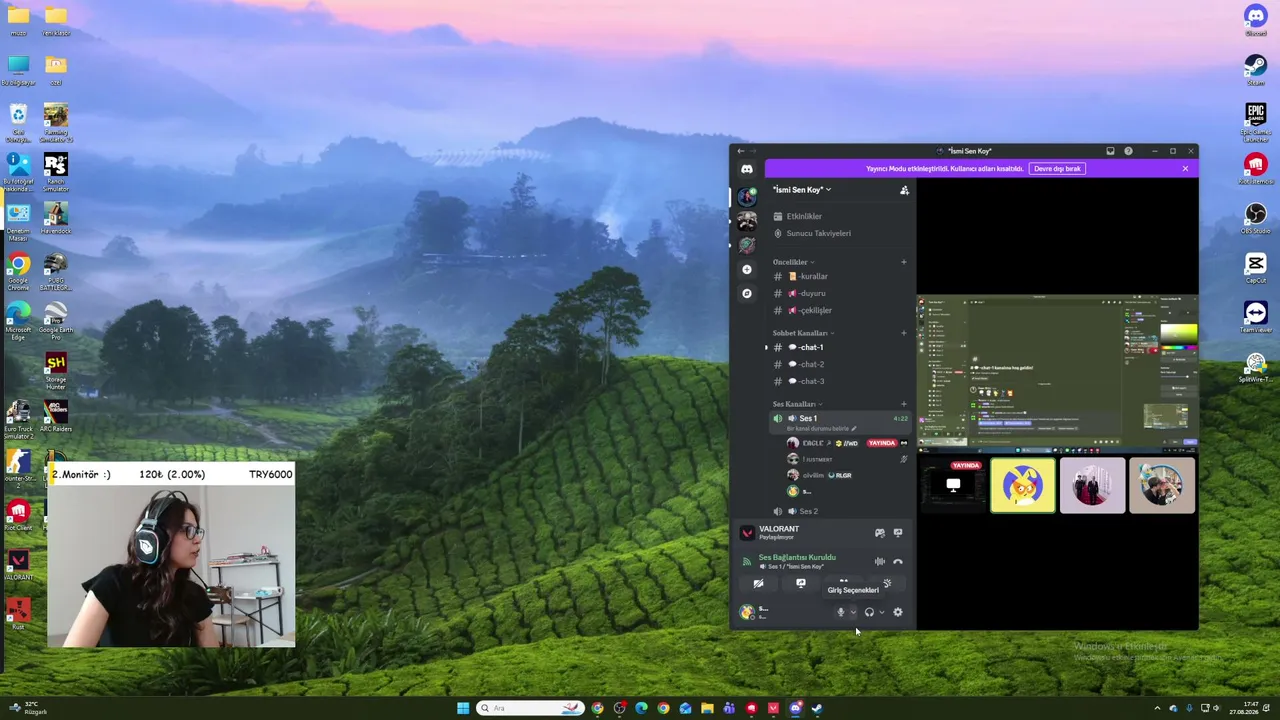Share the VALORANT screen stream icon
This screenshot has width=1280, height=720.
[897, 533]
